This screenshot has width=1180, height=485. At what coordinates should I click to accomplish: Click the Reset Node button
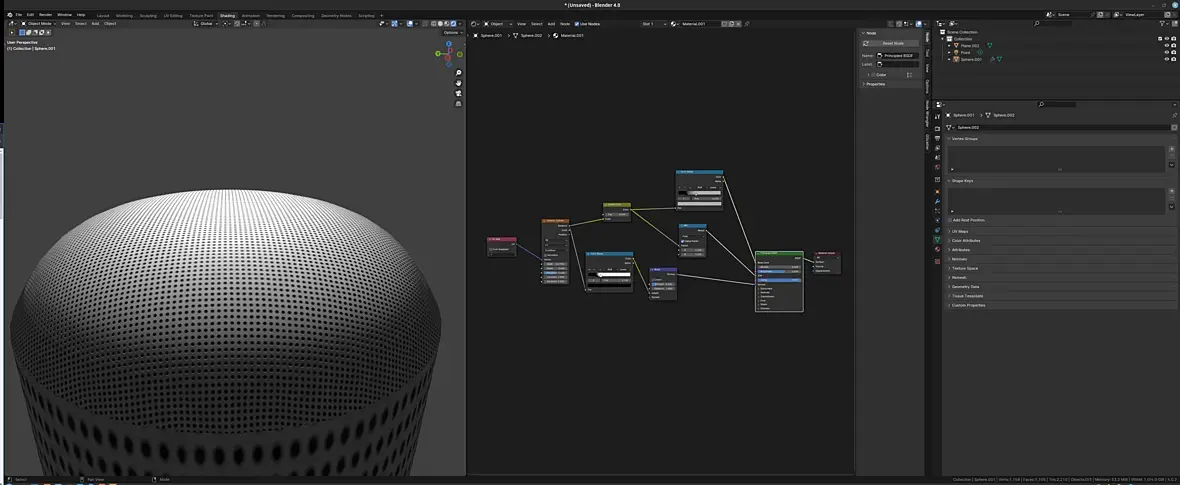pyautogui.click(x=892, y=43)
